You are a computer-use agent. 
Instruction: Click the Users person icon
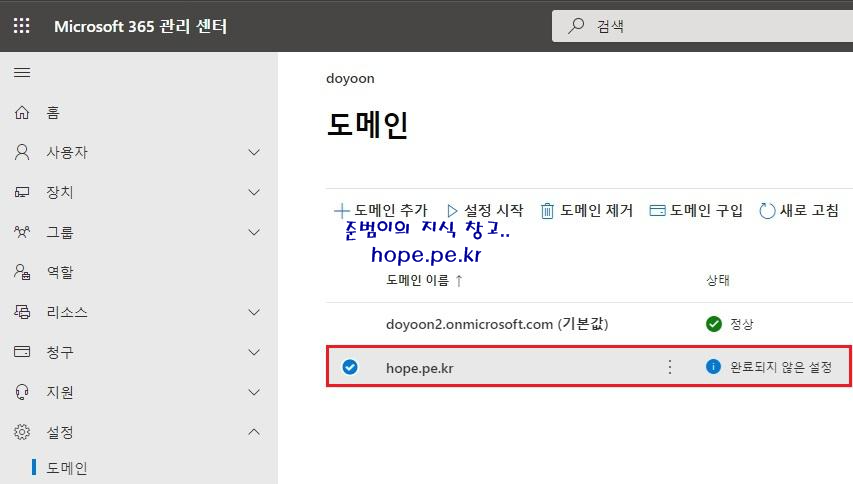coord(22,152)
